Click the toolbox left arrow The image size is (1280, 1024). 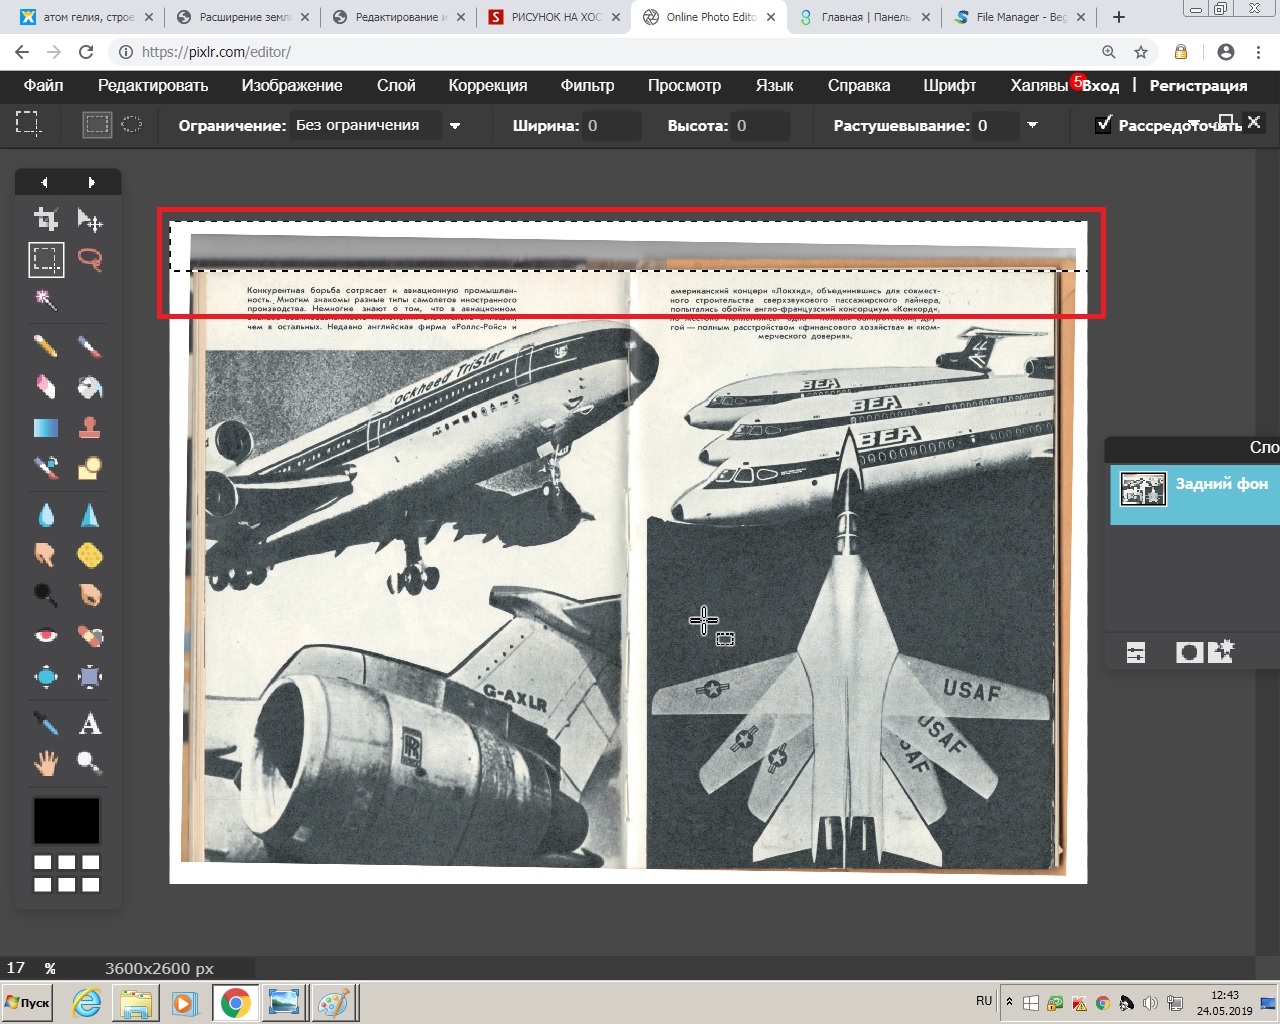[44, 182]
